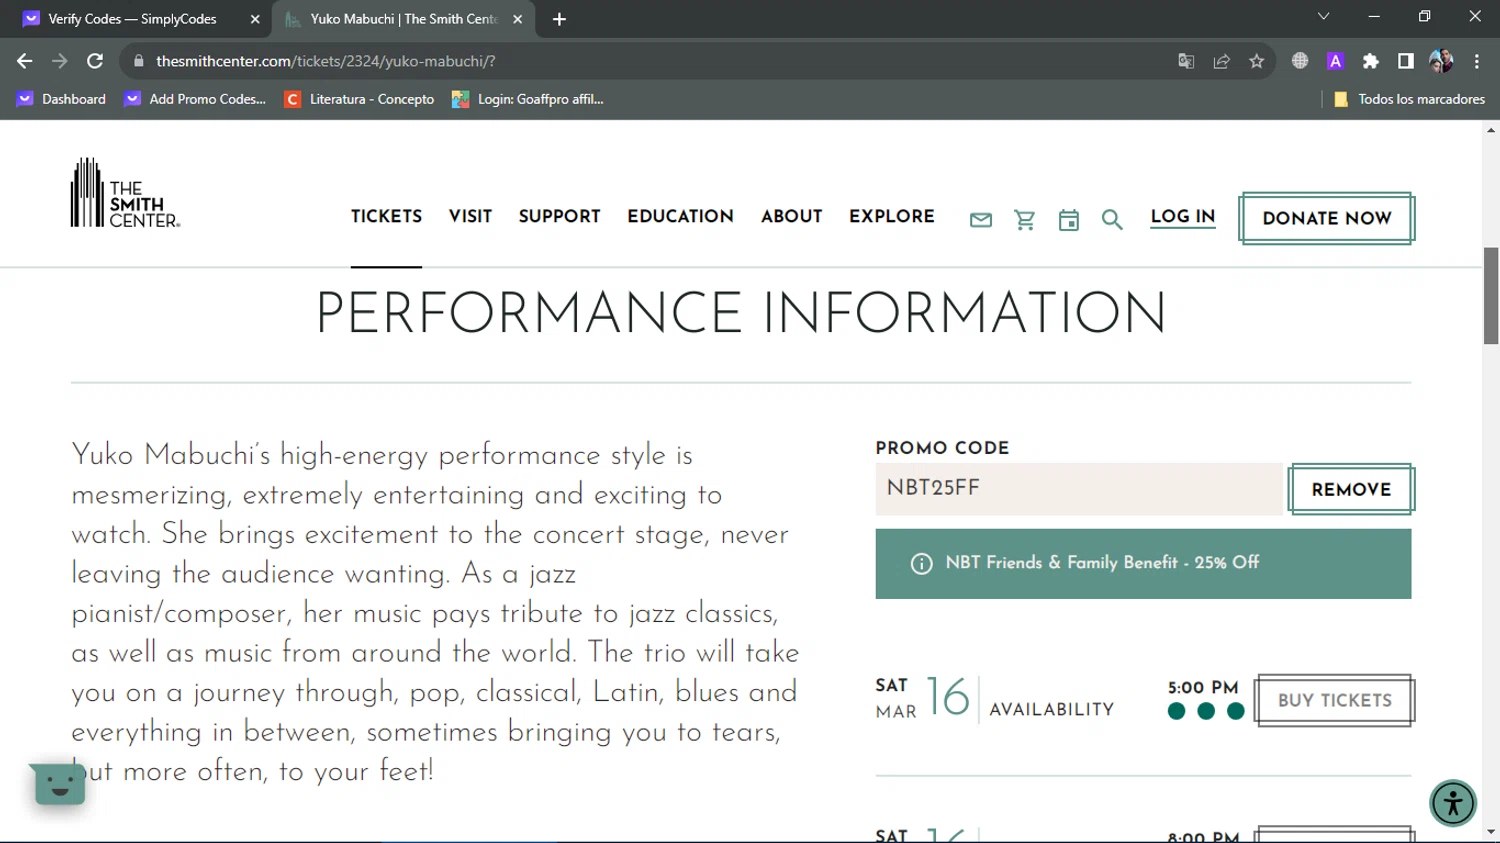Open the shopping cart icon
This screenshot has height=843, width=1500.
(1025, 220)
